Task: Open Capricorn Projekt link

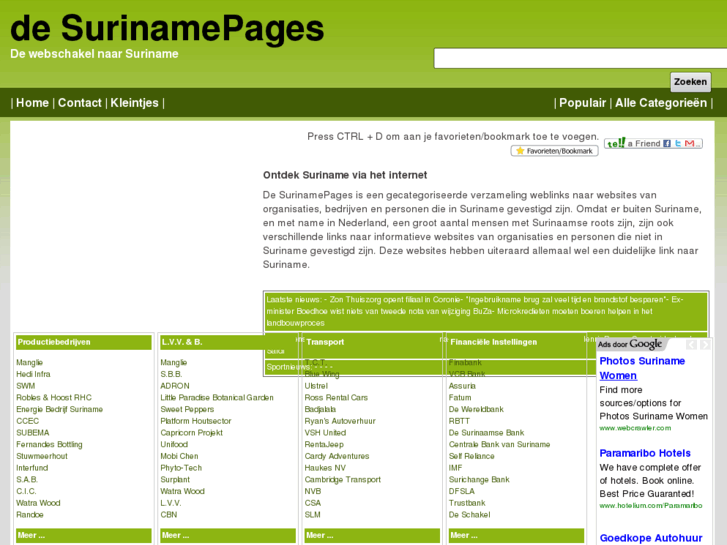Action: click(x=191, y=433)
